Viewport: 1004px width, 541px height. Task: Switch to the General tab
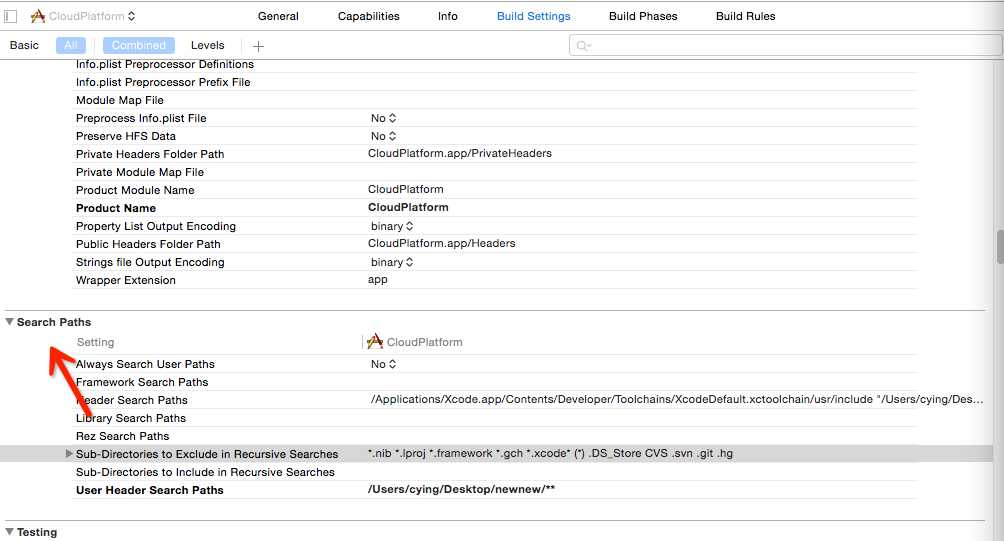278,16
